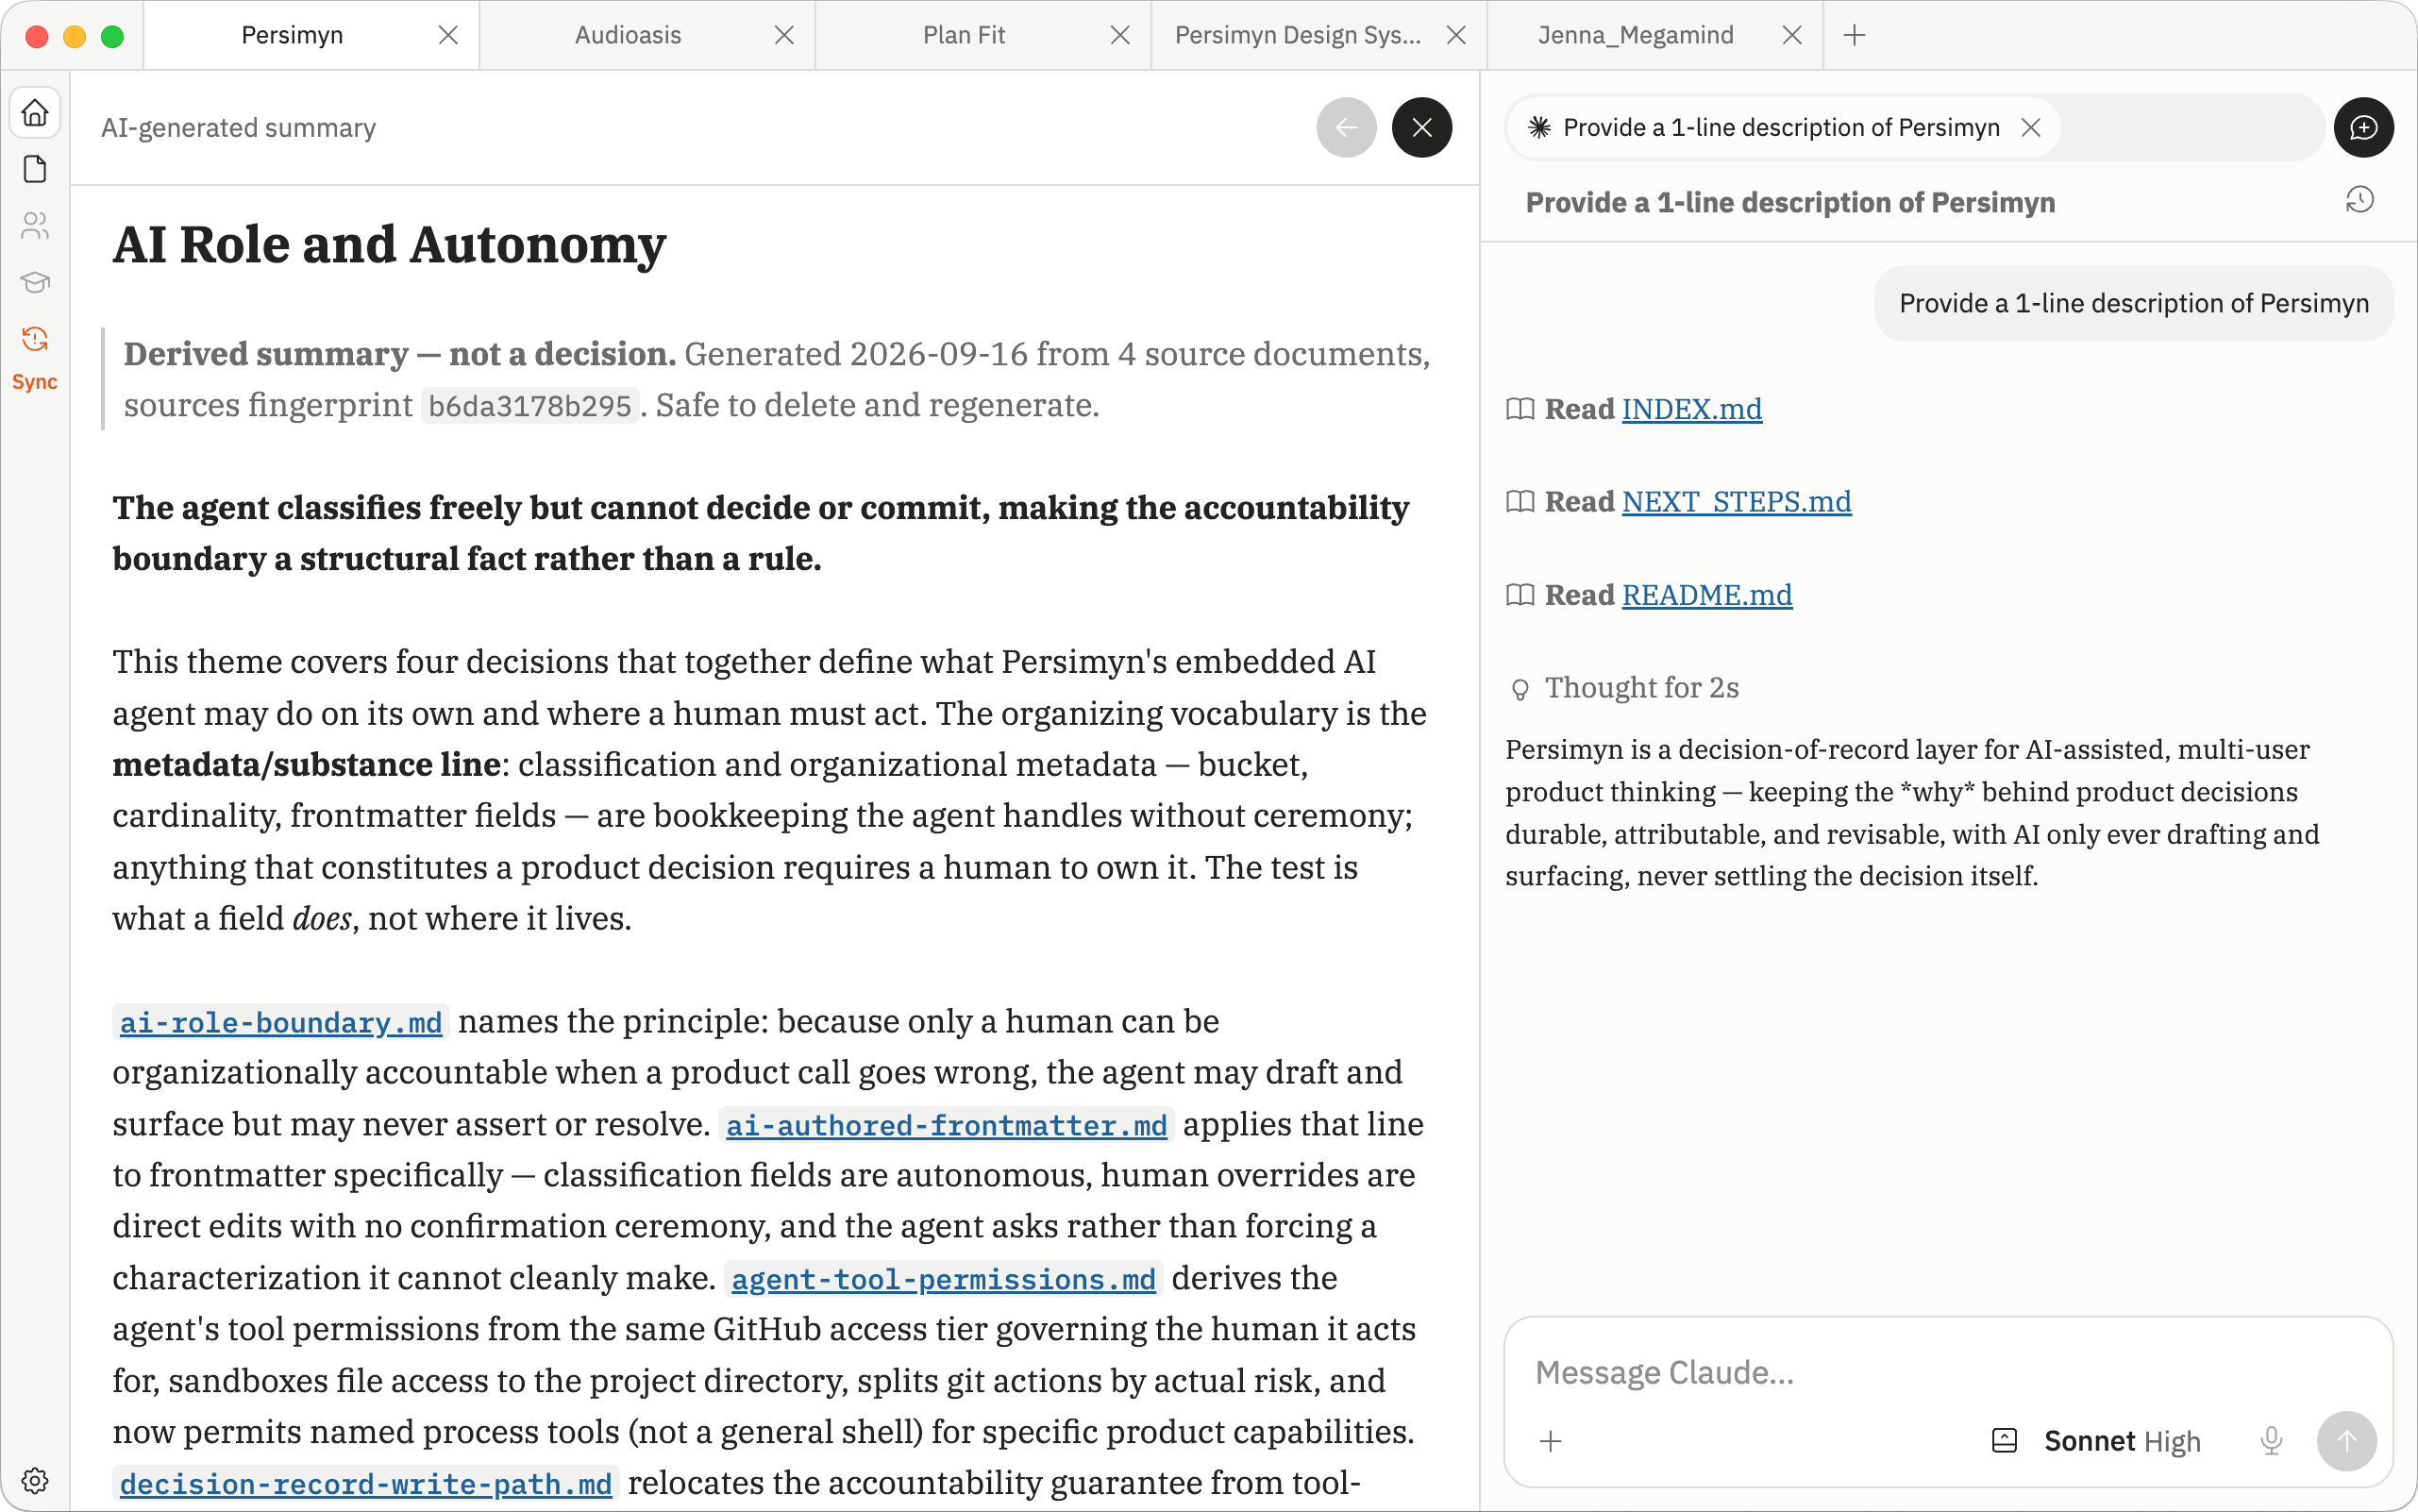
Task: Remove the 'Provide a 1-line description' chat chip
Action: (x=2030, y=127)
